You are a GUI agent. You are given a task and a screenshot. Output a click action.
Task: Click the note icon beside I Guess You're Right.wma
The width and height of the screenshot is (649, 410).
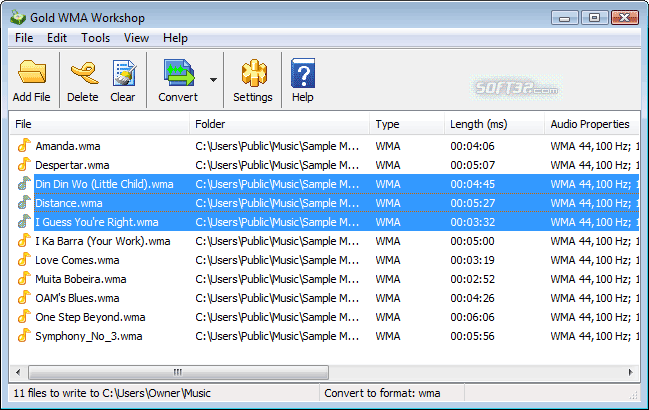click(24, 222)
